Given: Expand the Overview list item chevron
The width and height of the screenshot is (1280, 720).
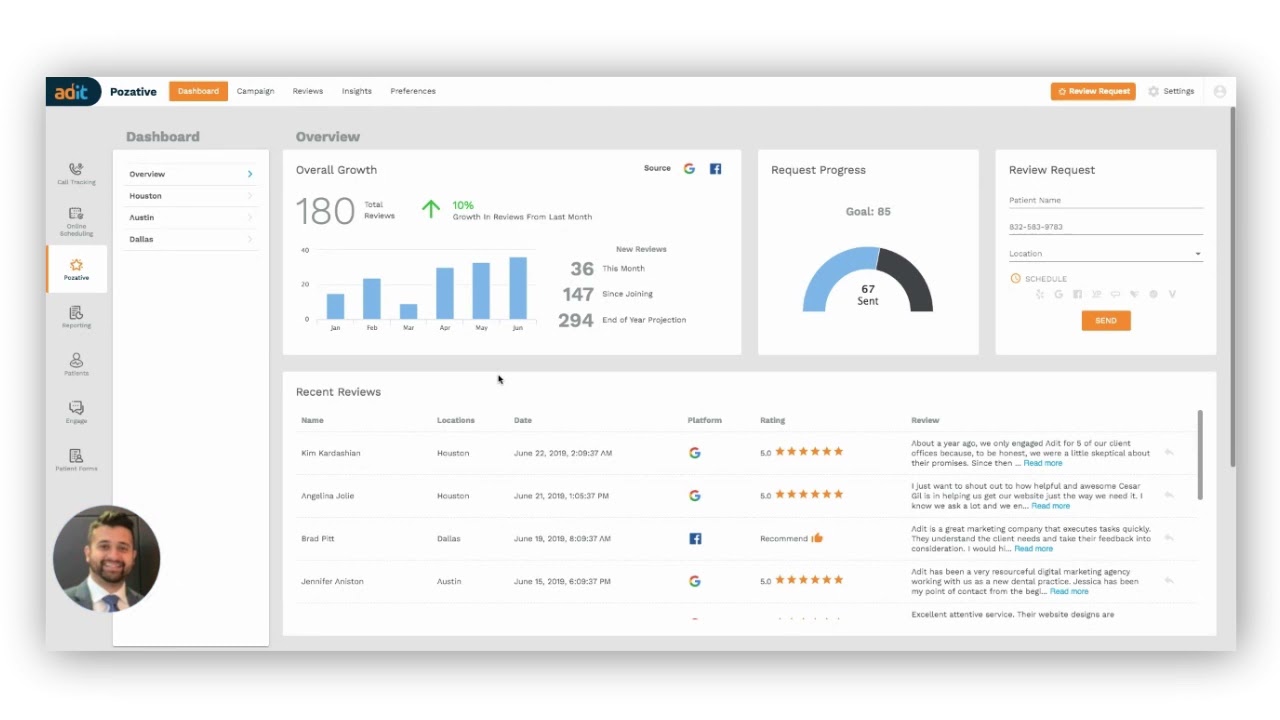Looking at the screenshot, I should (x=250, y=174).
